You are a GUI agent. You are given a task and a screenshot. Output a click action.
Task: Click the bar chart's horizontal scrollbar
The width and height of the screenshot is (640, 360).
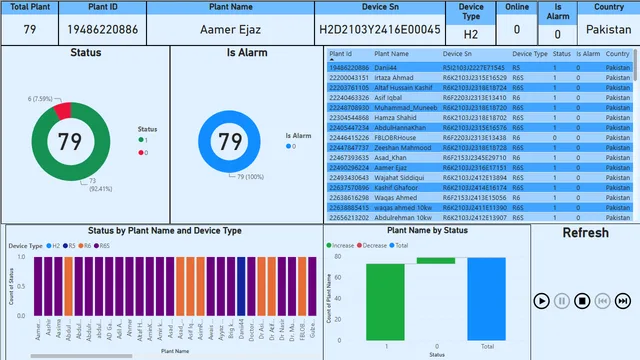[x=81, y=356]
